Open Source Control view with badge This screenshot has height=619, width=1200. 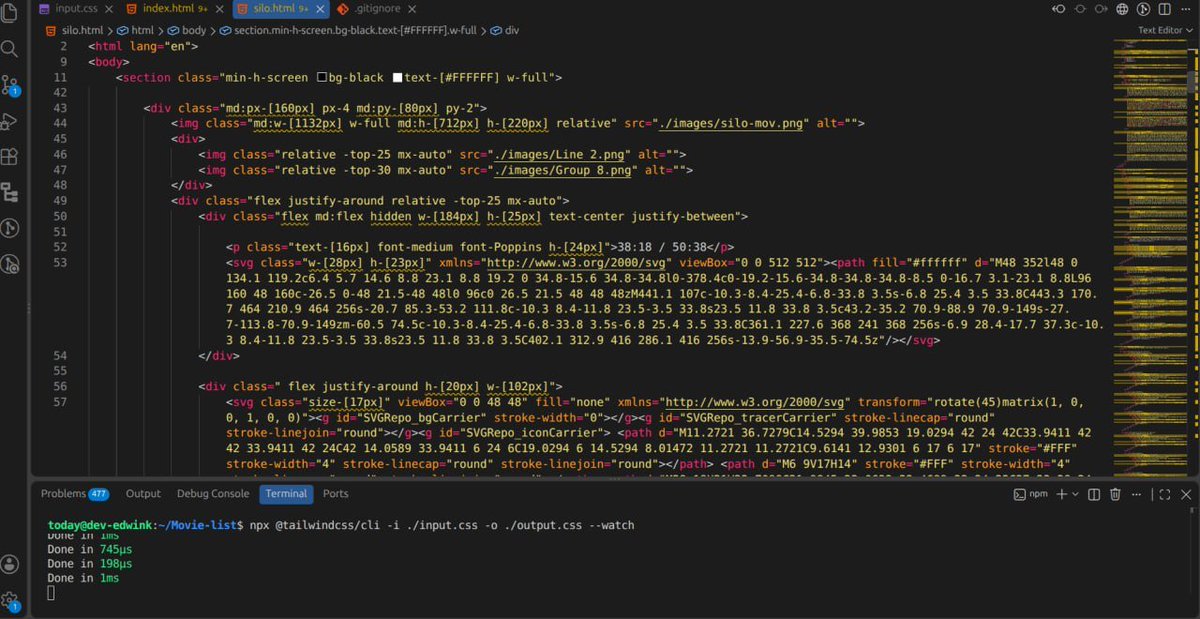click(10, 85)
